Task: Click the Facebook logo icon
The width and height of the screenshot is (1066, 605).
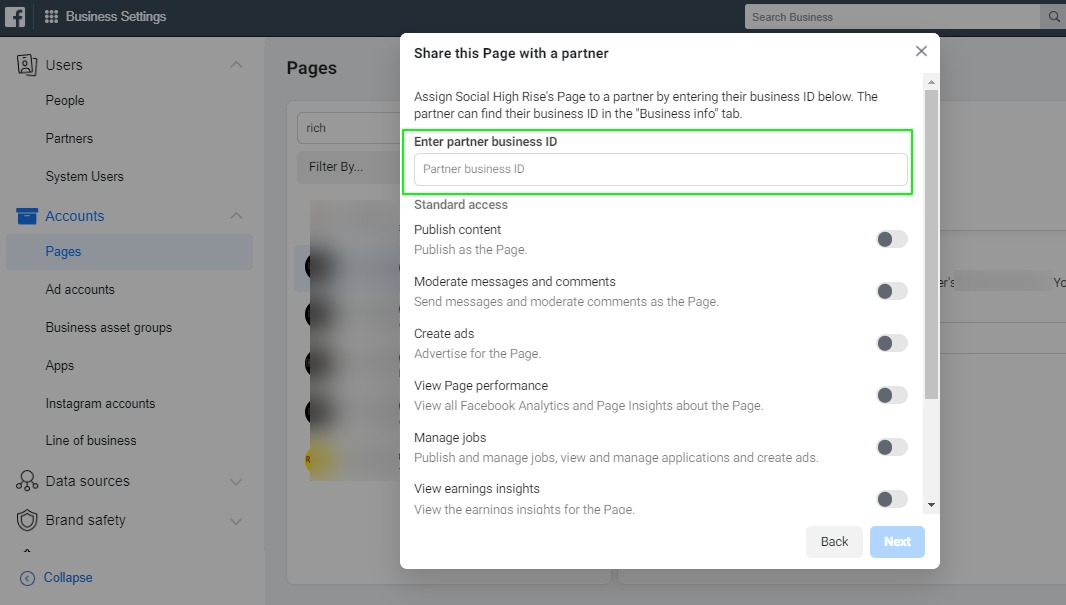Action: pyautogui.click(x=15, y=16)
